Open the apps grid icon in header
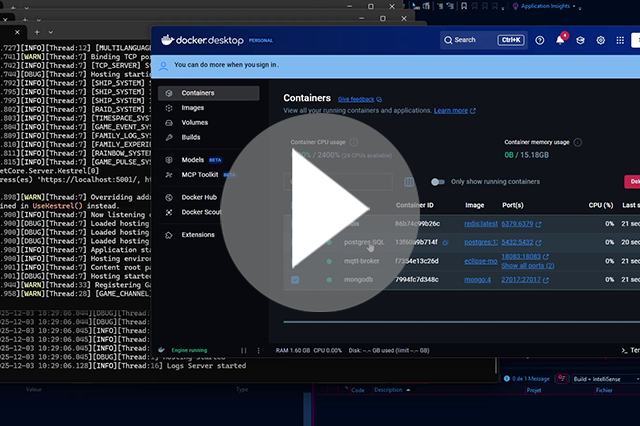The height and width of the screenshot is (426, 640). click(x=621, y=40)
